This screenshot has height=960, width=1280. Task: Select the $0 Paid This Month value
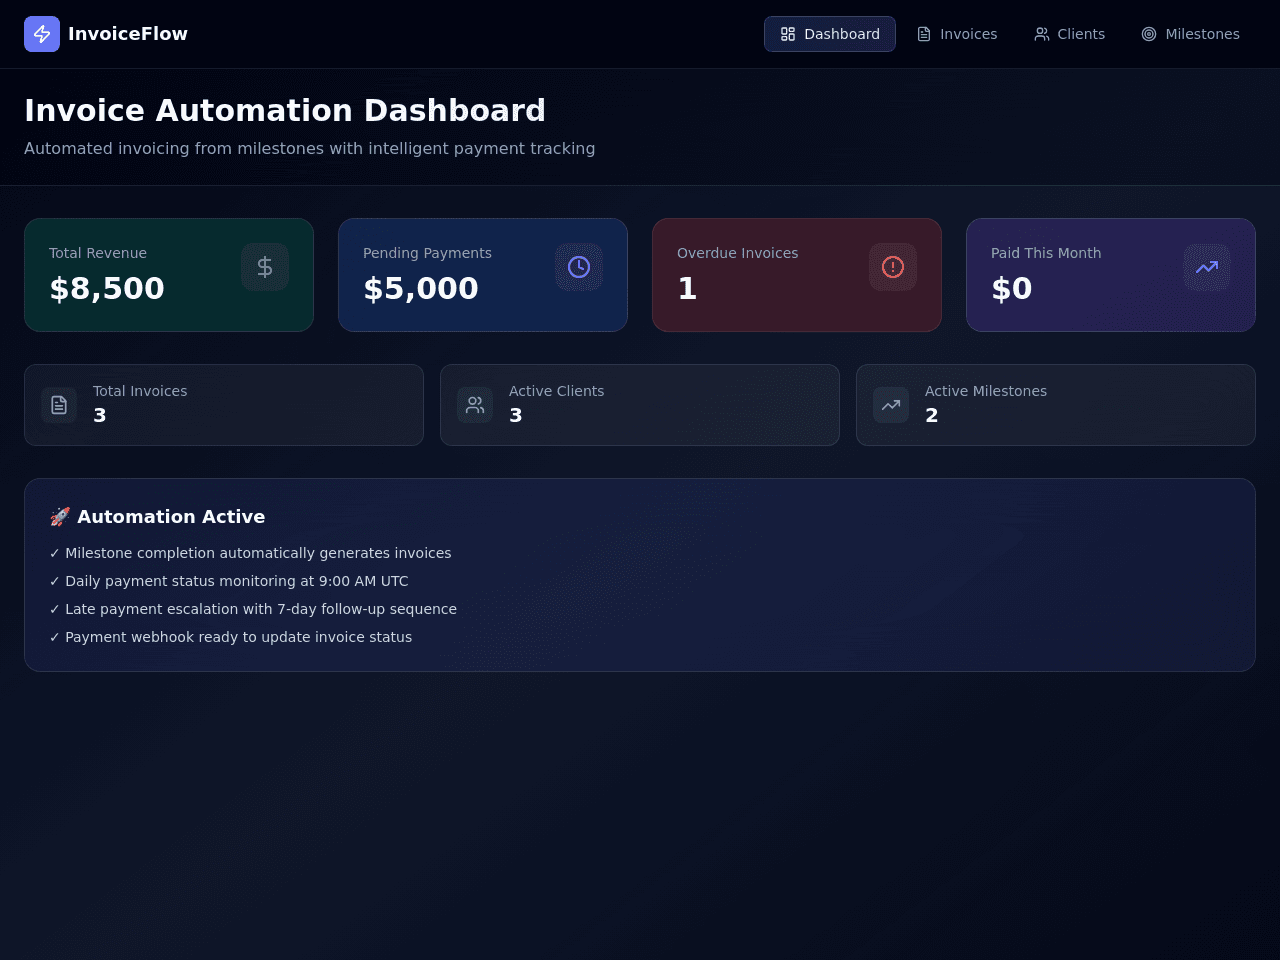[1011, 288]
